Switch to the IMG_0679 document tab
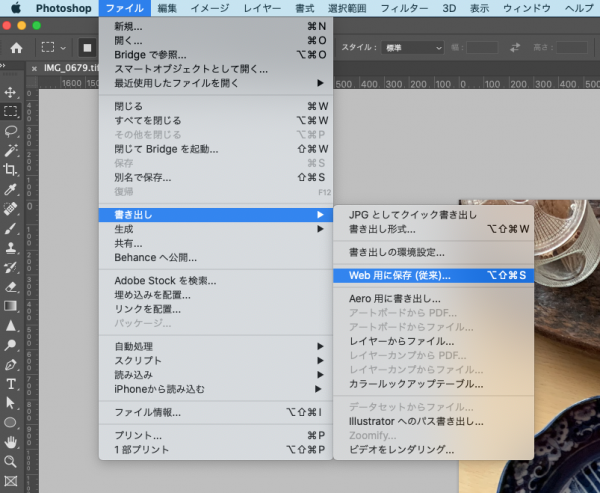This screenshot has width=600, height=493. [x=66, y=67]
